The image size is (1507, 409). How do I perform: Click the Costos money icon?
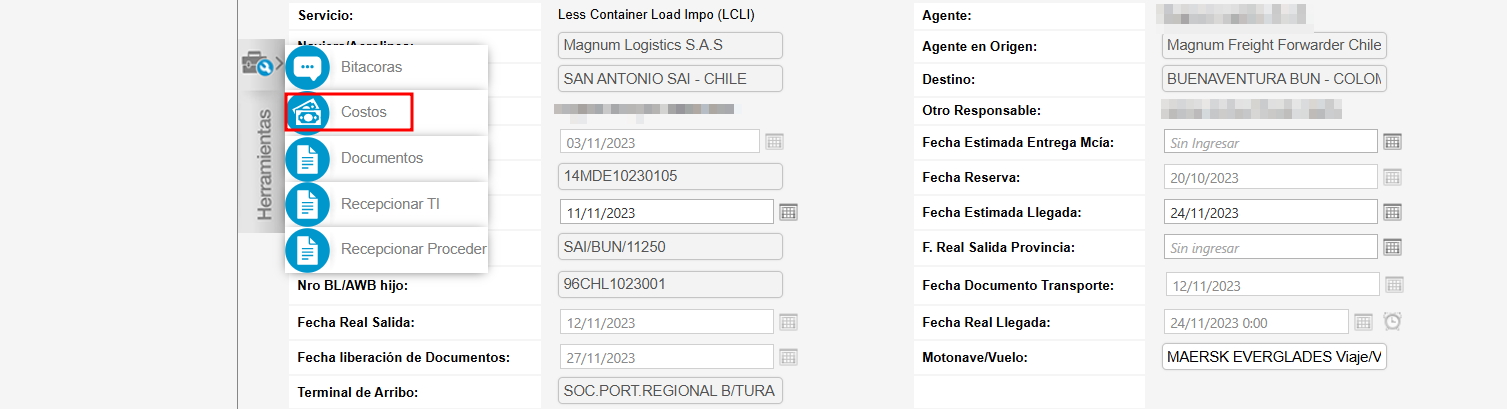coord(307,113)
